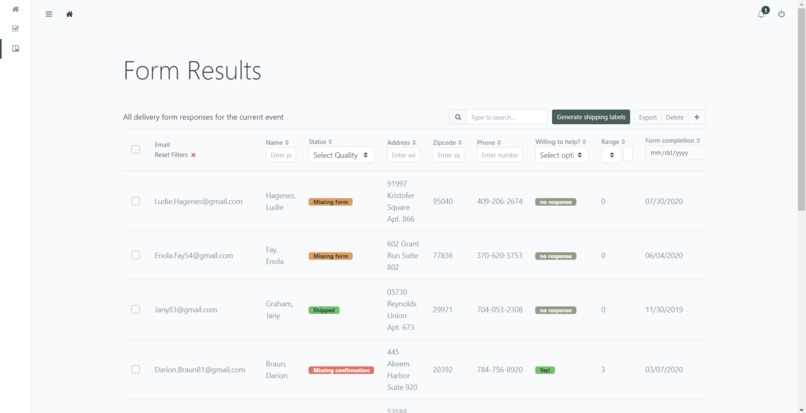Click the Form completion date filter field
This screenshot has width=806, height=413.
[x=675, y=153]
